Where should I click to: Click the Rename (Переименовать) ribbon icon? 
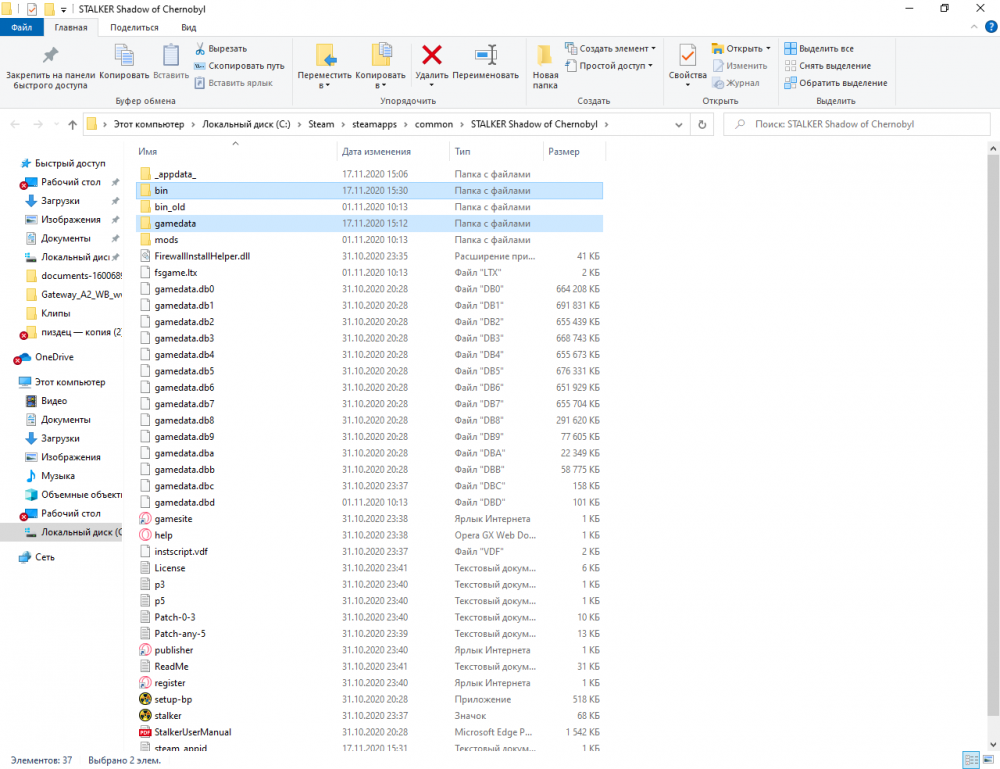point(486,56)
